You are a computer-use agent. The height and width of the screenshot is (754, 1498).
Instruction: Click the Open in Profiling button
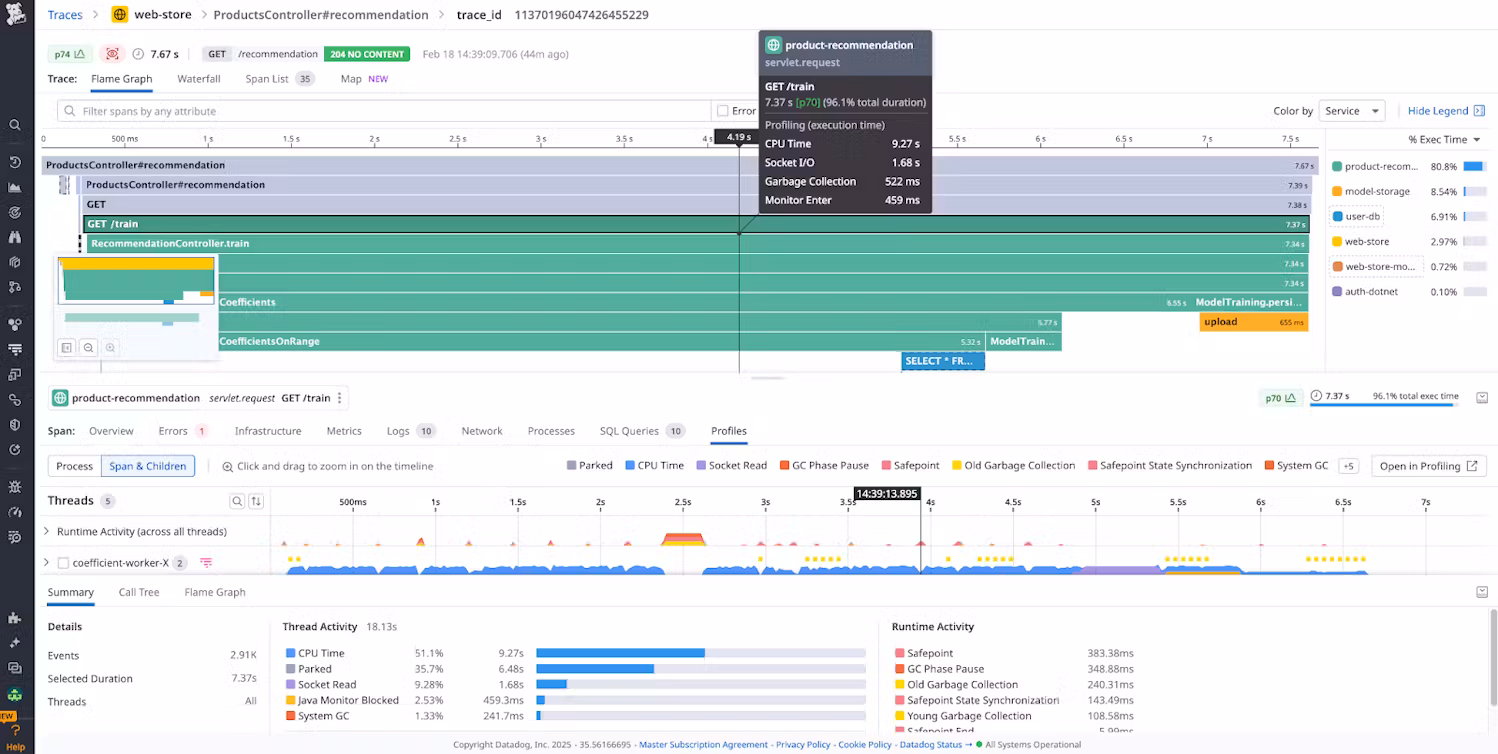coord(1427,466)
